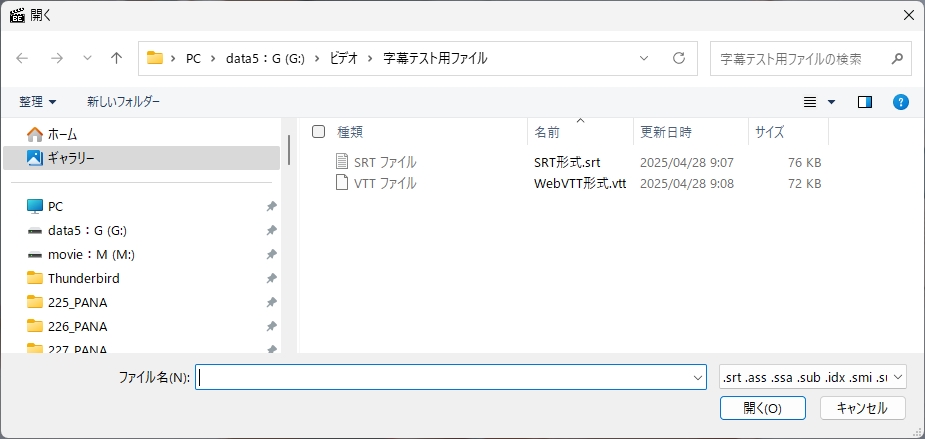Toggle the select-all checkbox in header
925x439 pixels.
tap(319, 132)
